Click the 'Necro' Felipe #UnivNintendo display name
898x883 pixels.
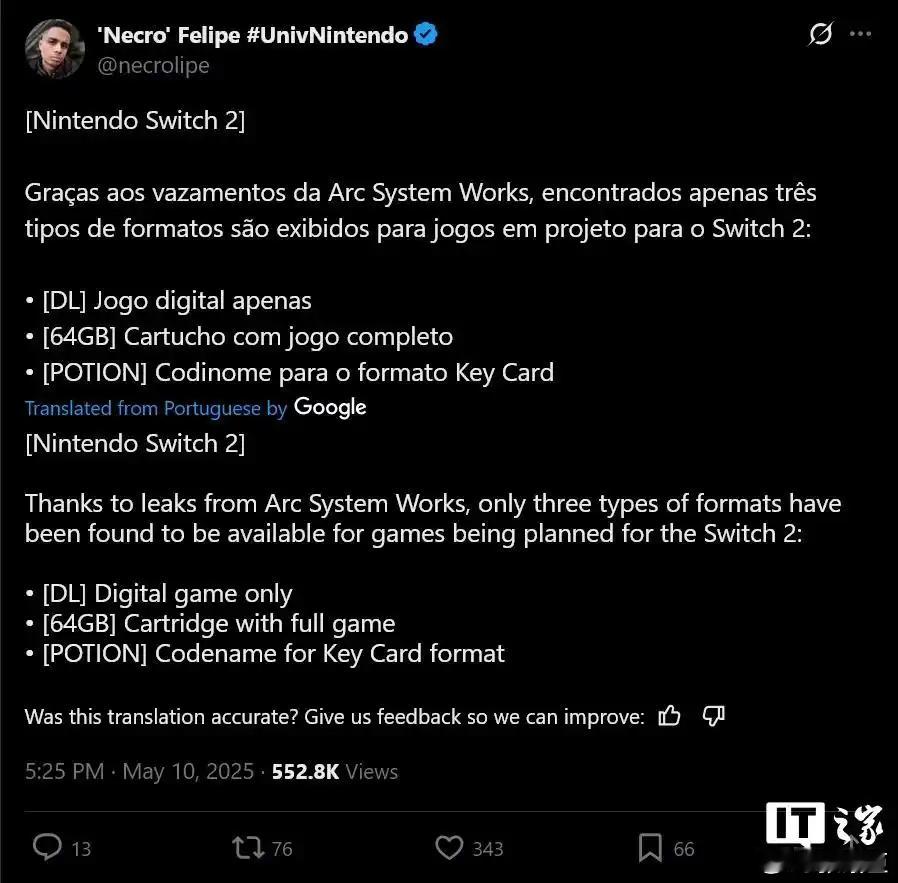(x=253, y=35)
